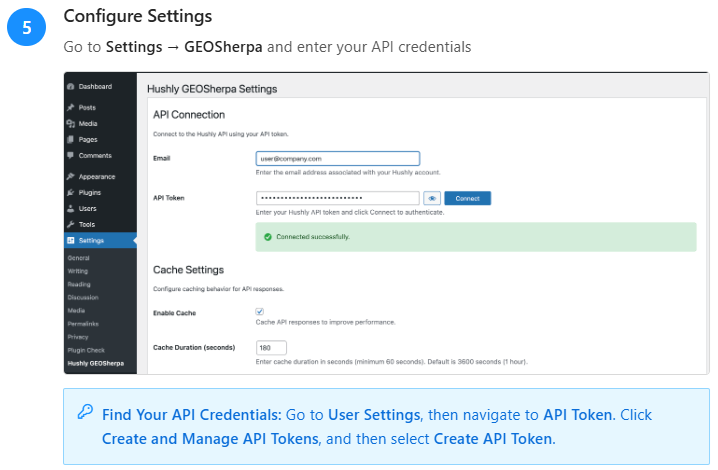
Task: Click the Media icon beside Posts
Action: pyautogui.click(x=71, y=123)
